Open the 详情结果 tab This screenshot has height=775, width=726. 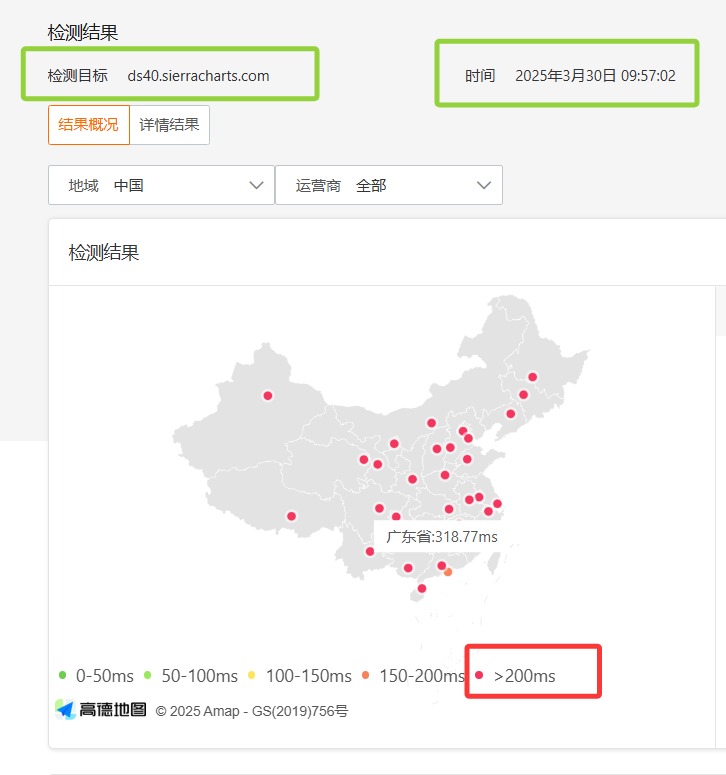click(170, 125)
